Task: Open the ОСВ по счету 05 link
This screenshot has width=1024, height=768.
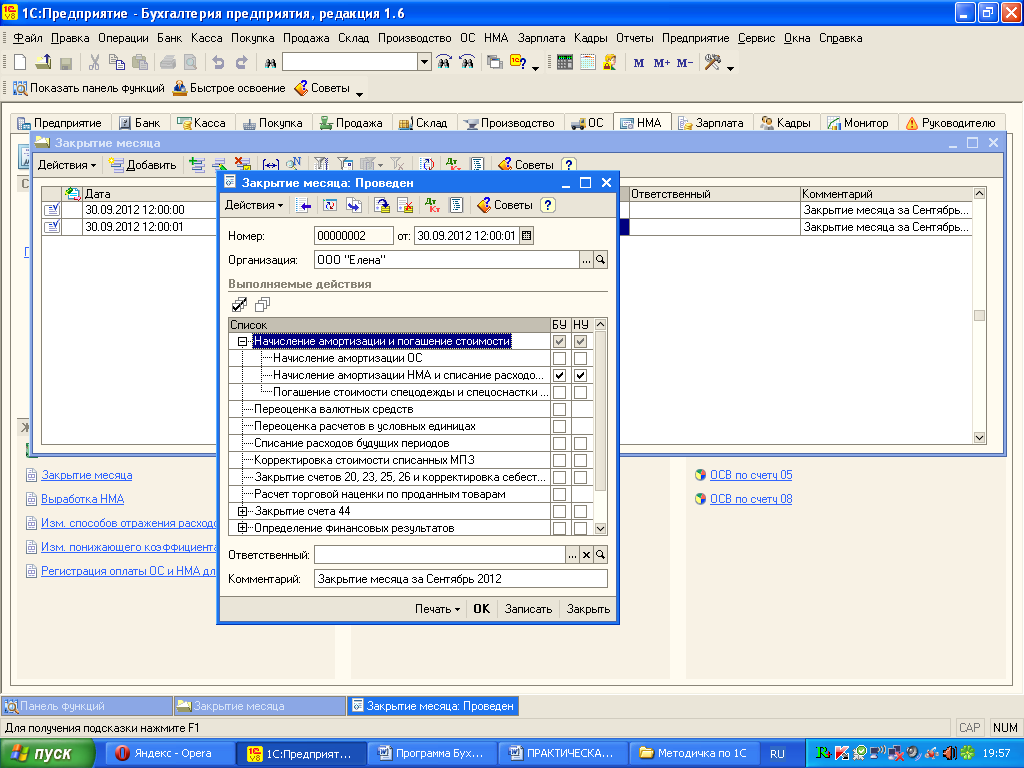Action: (x=751, y=475)
